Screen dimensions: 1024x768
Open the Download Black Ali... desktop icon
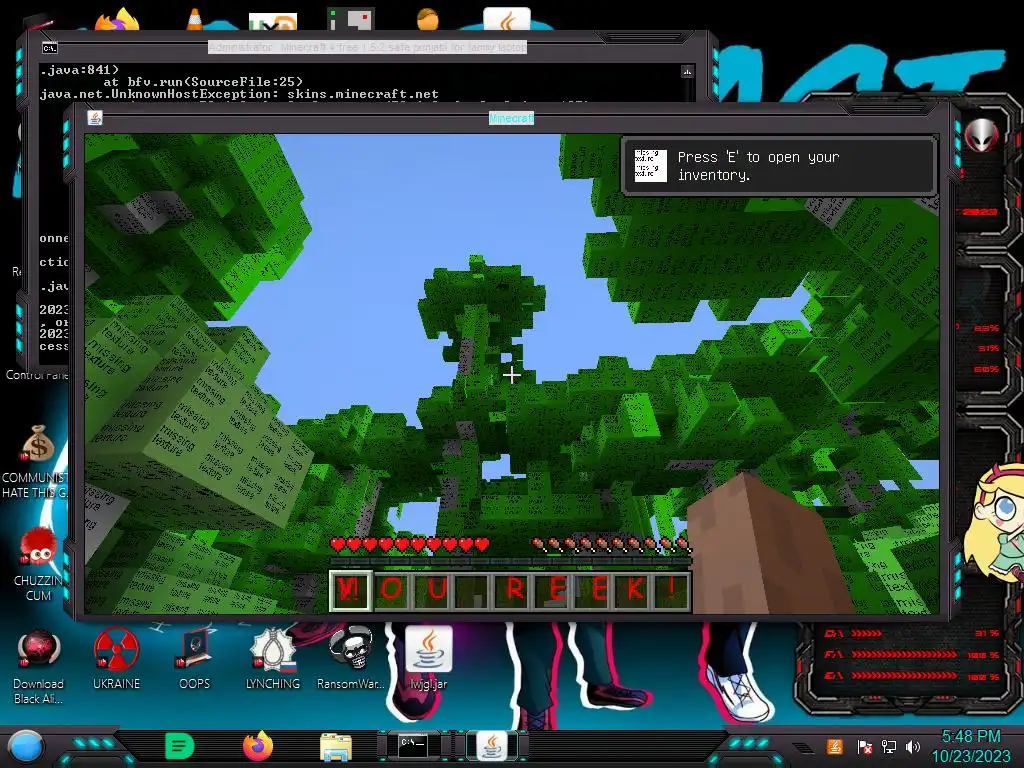(x=38, y=666)
